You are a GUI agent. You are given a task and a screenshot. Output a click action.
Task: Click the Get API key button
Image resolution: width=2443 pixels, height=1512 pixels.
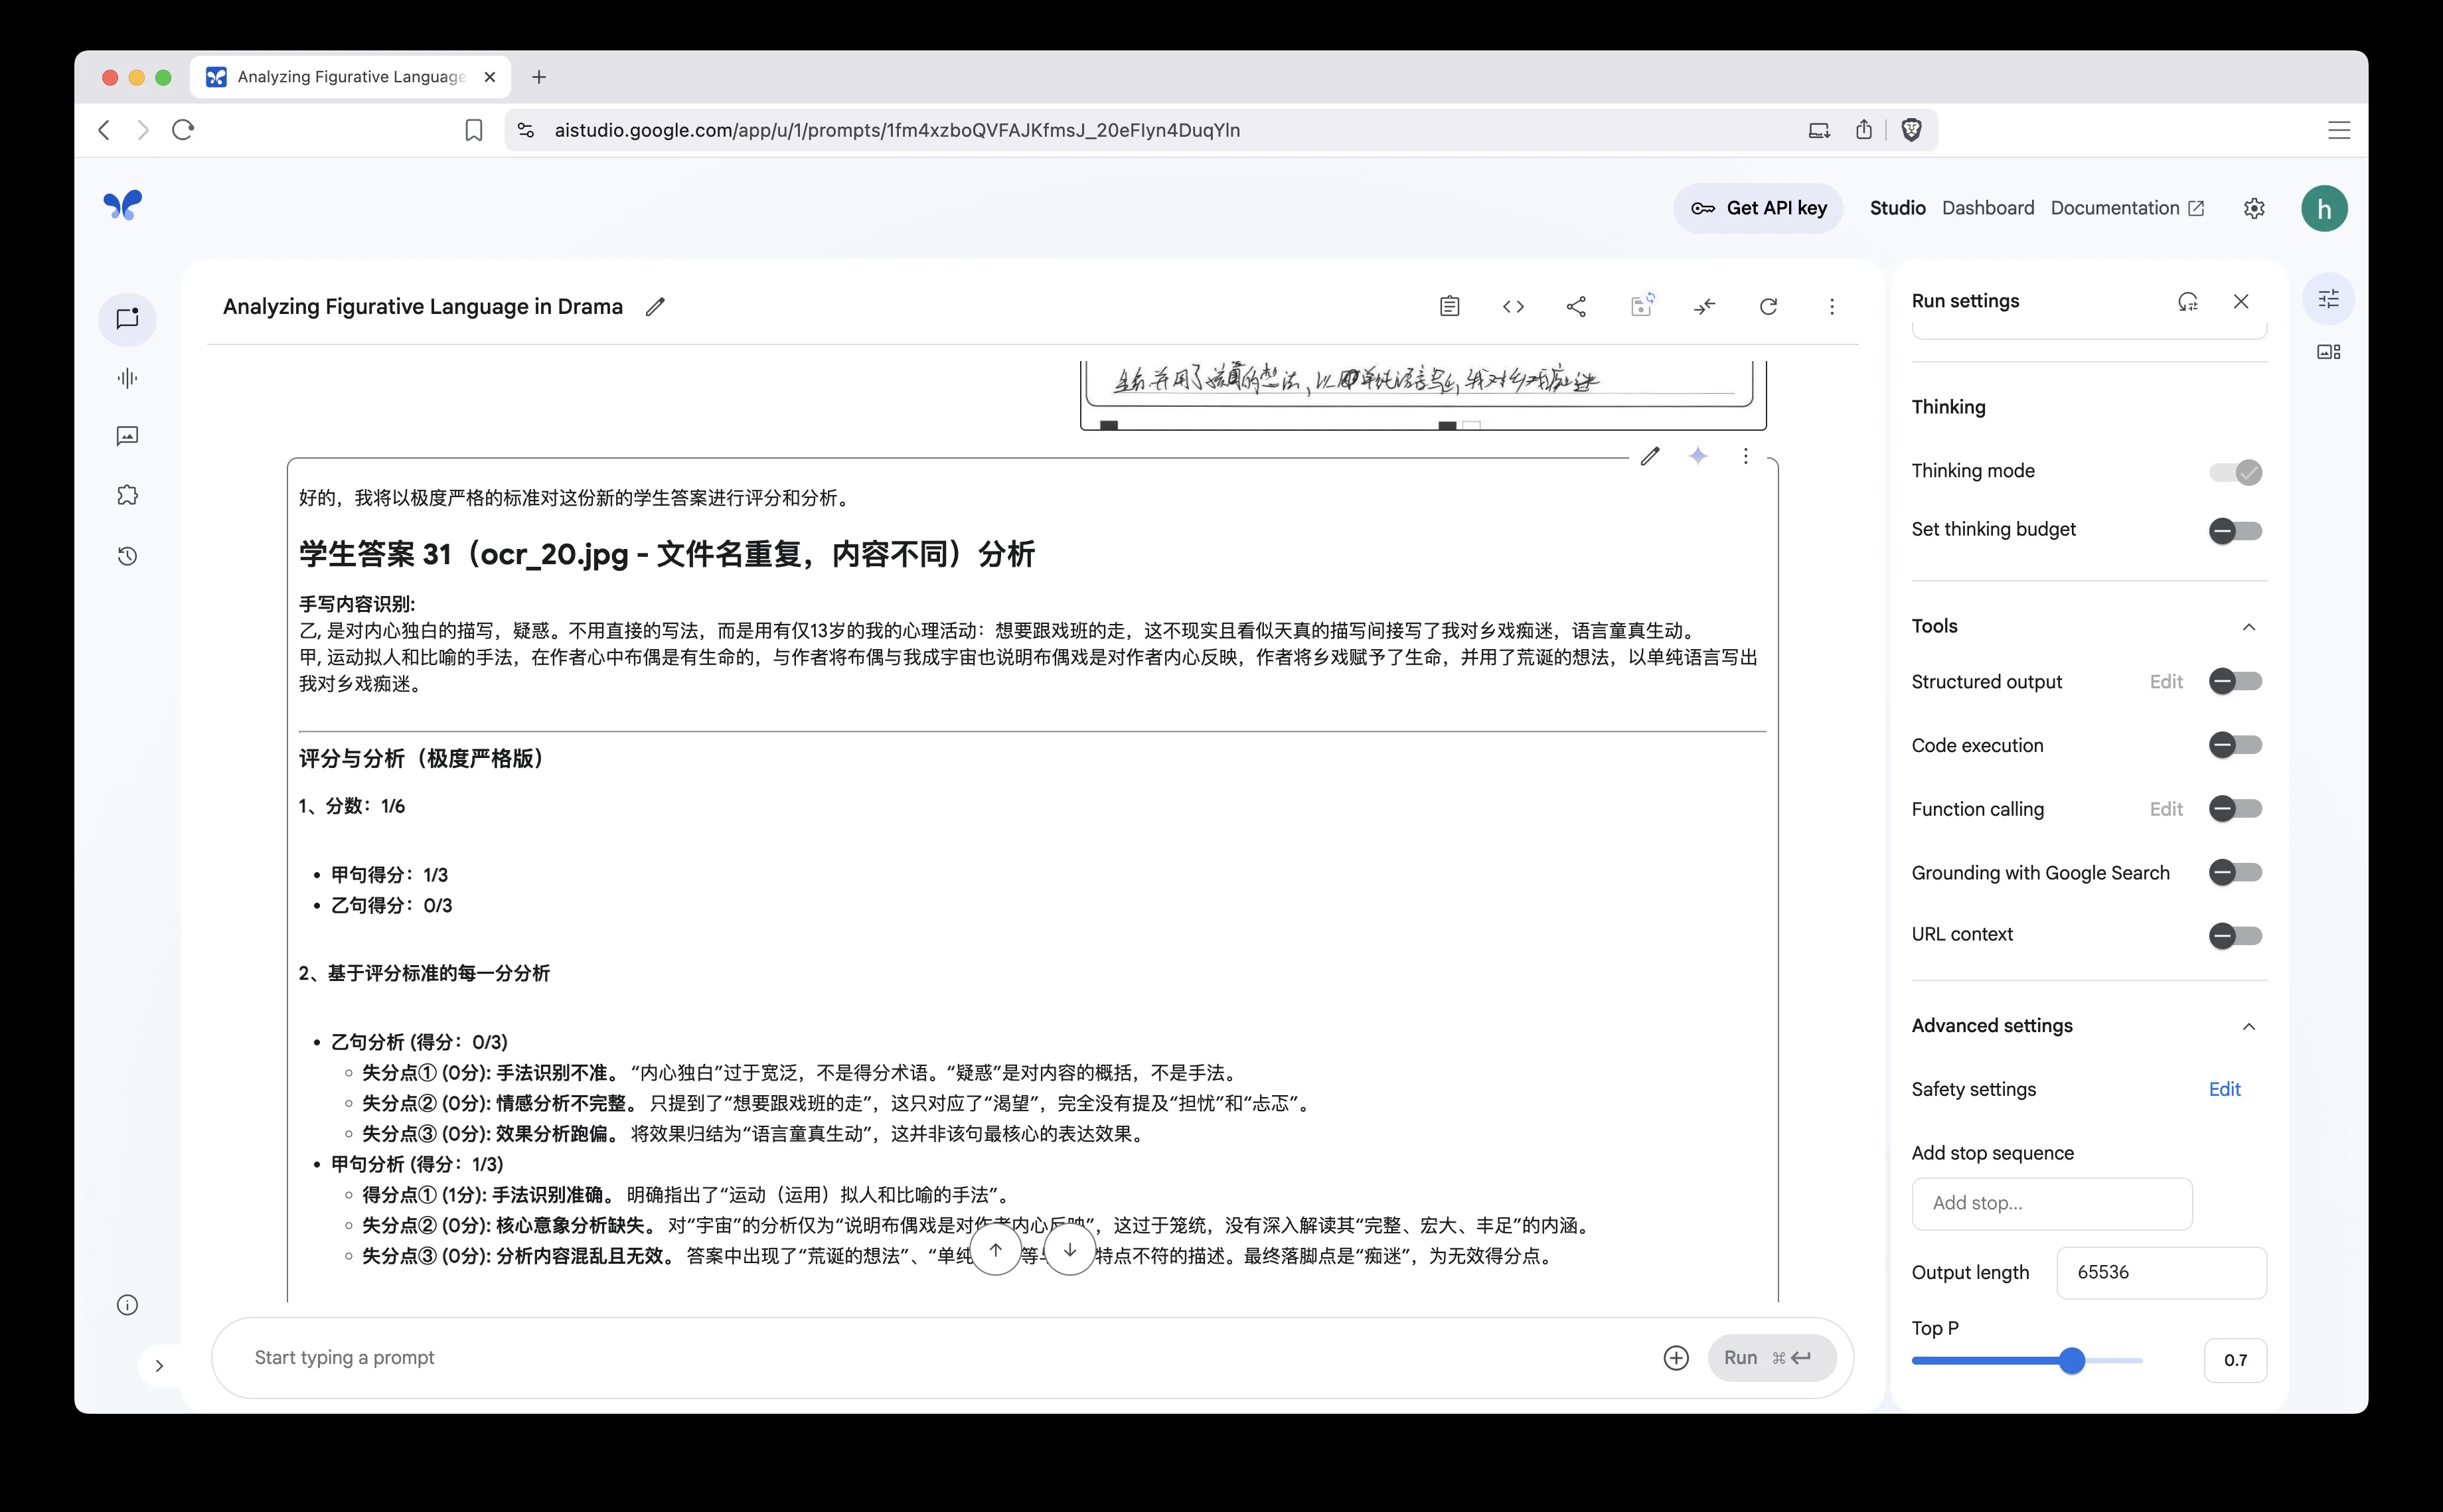click(1760, 207)
